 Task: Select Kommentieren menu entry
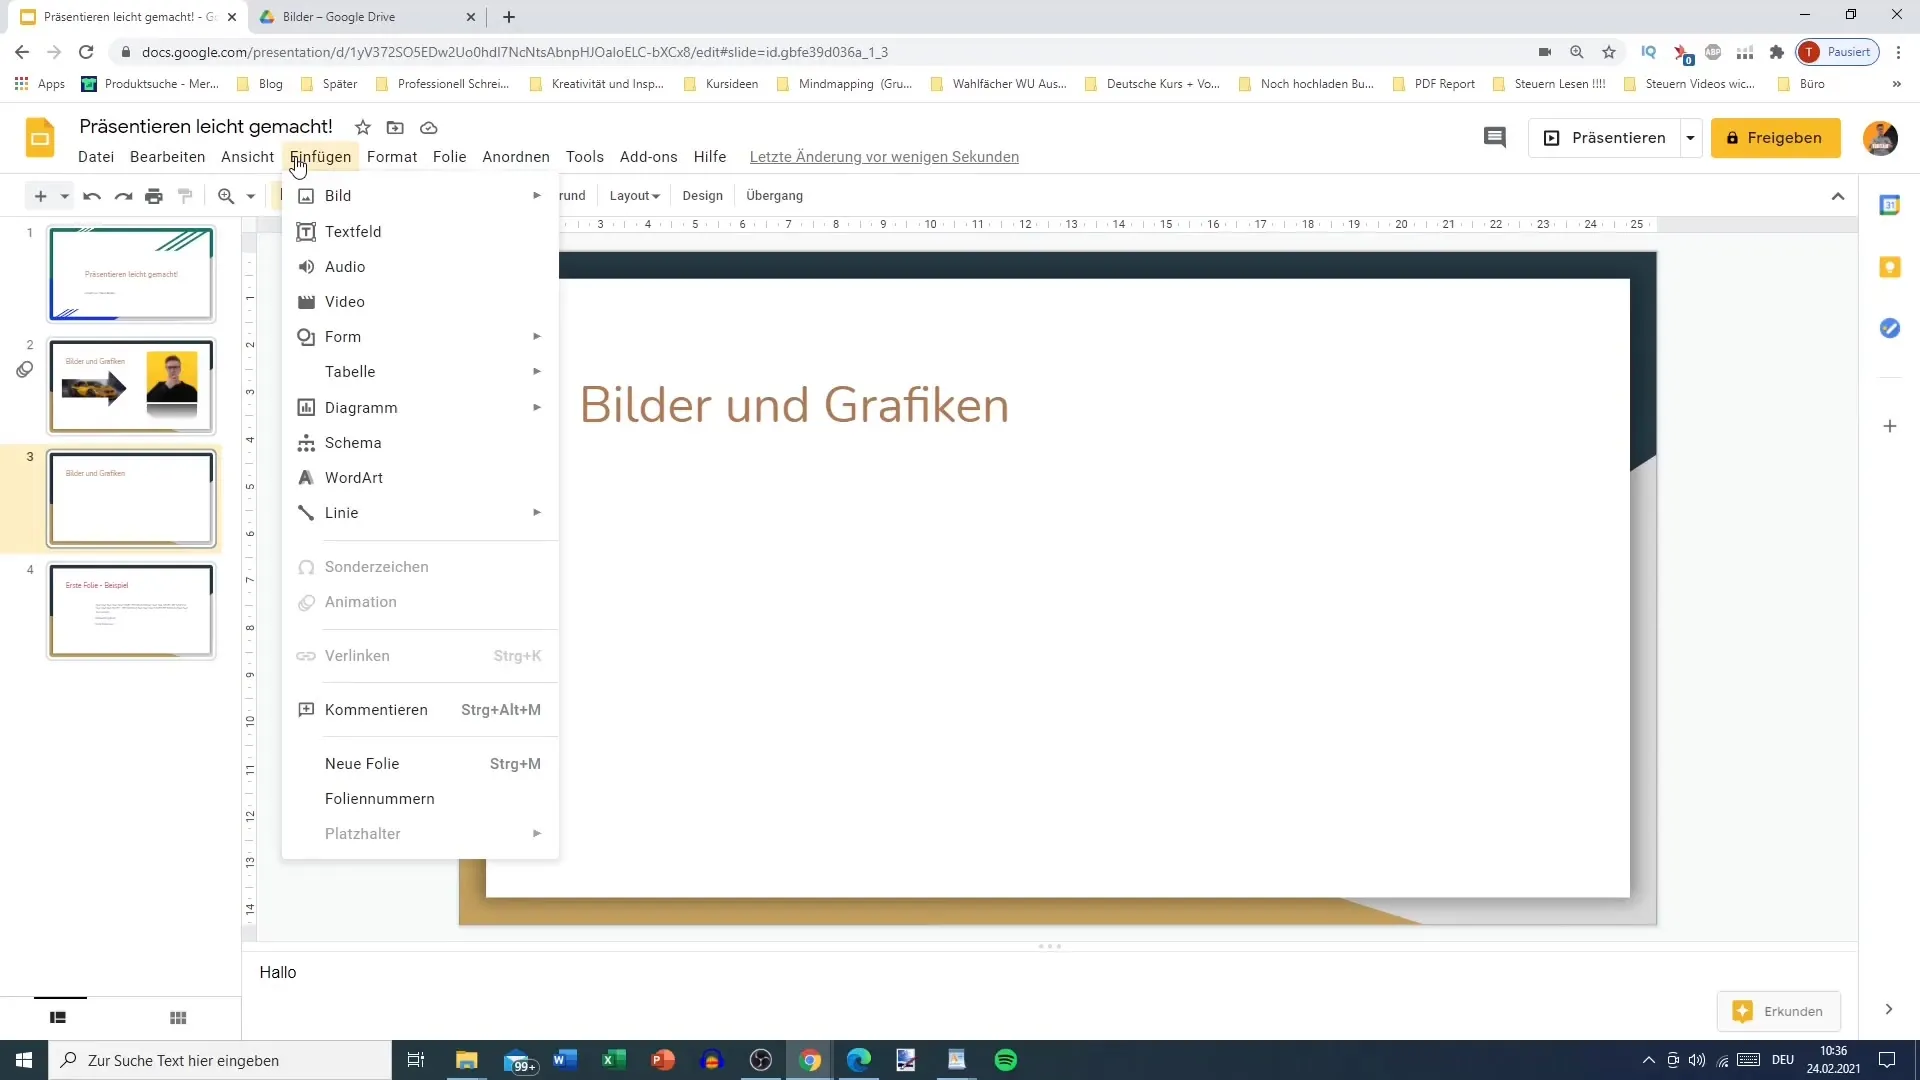point(420,710)
